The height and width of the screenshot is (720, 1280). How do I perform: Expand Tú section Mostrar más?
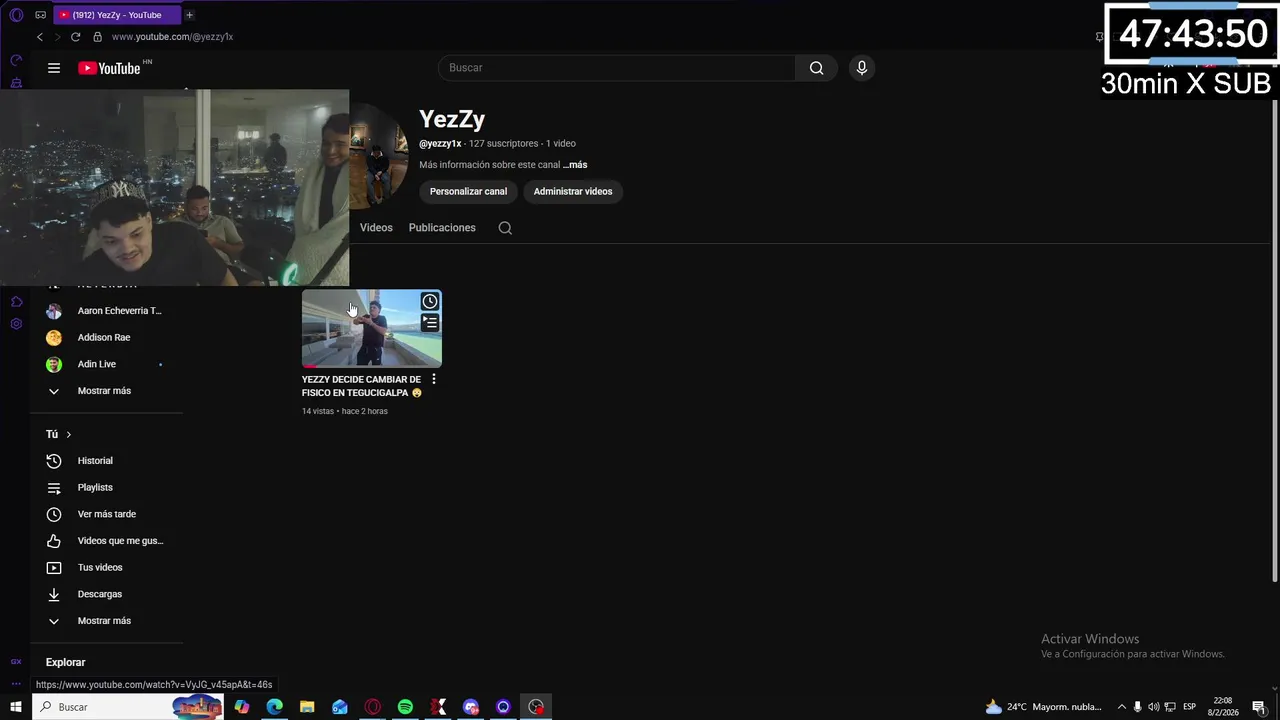tap(106, 621)
